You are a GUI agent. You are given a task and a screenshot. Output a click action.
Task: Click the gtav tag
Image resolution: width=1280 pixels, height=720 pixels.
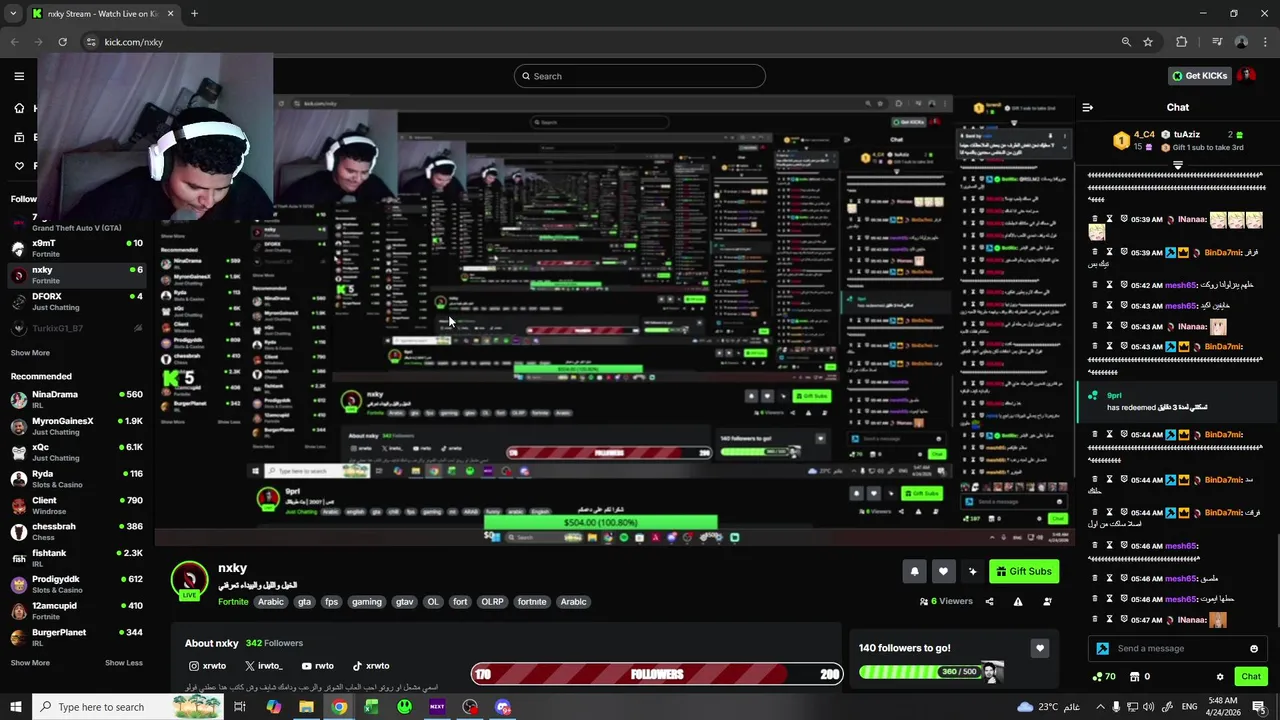[x=404, y=602]
